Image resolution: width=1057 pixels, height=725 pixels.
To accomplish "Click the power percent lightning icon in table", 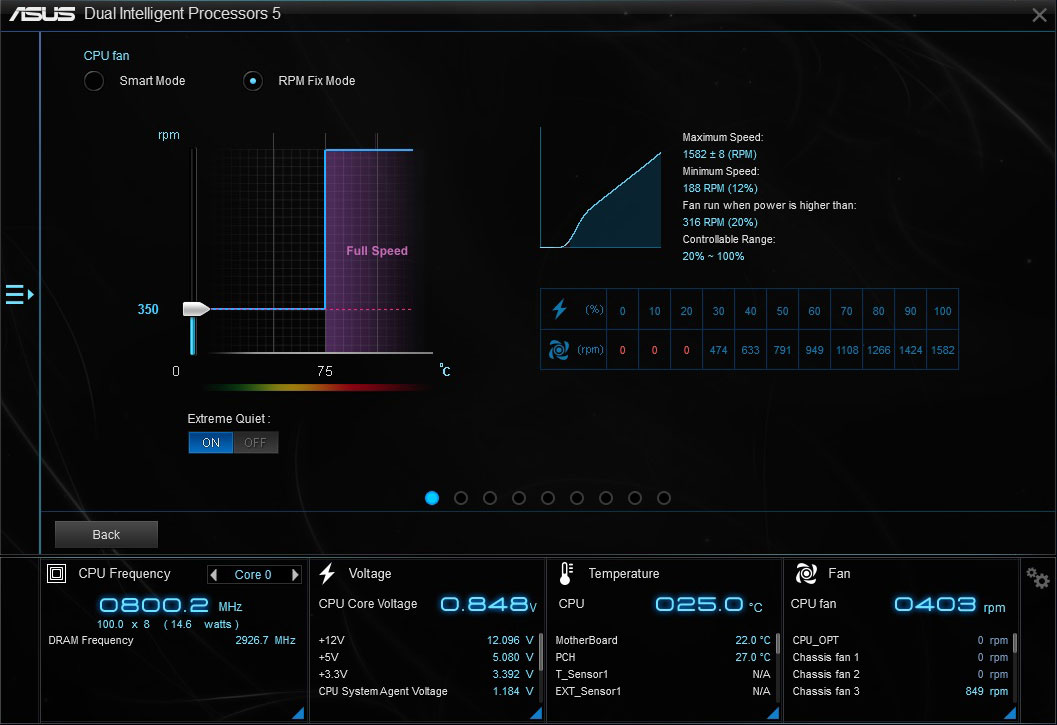I will 560,310.
